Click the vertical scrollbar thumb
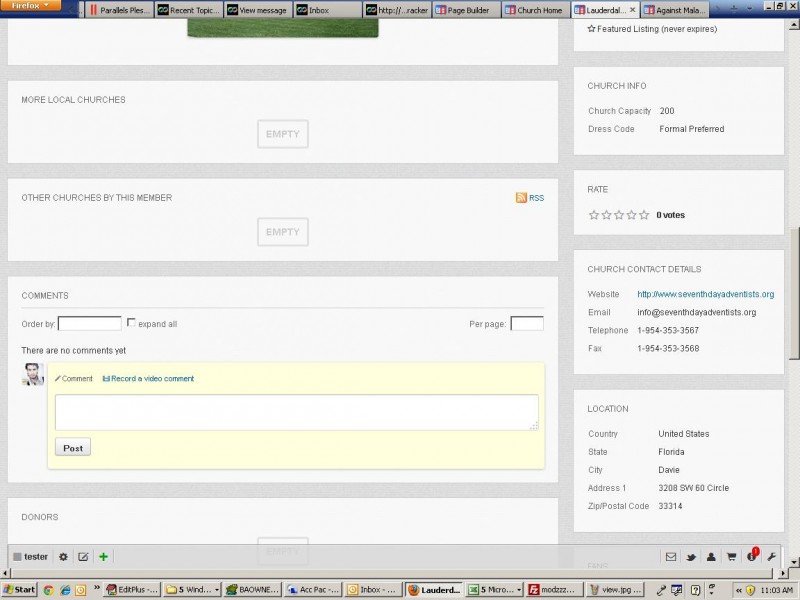Image resolution: width=800 pixels, height=600 pixels. 794,292
